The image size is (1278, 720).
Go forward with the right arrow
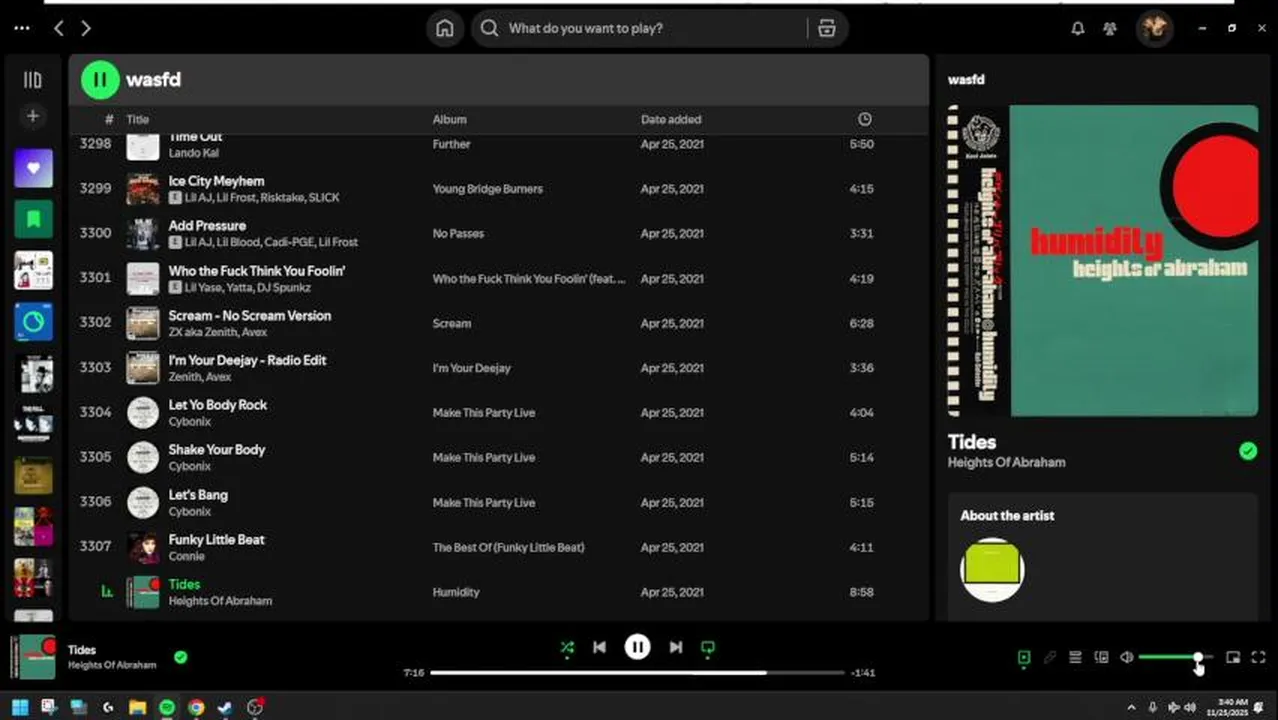tap(86, 29)
